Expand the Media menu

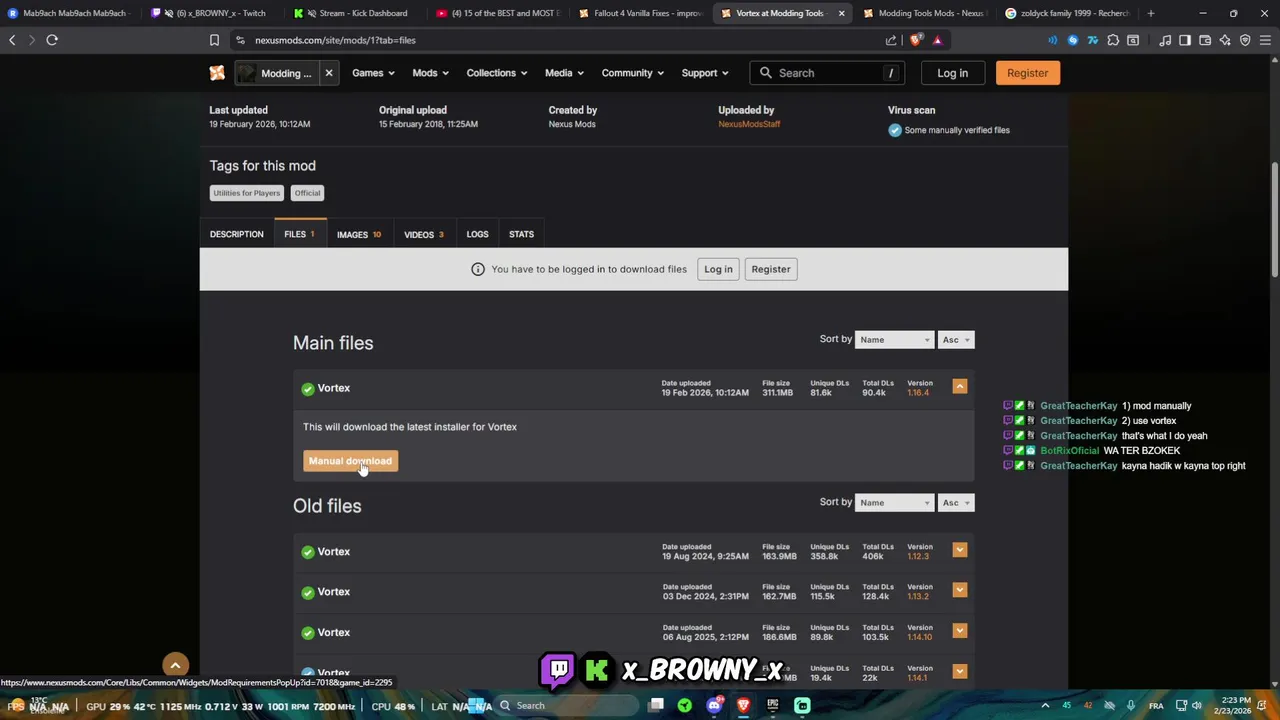point(565,73)
